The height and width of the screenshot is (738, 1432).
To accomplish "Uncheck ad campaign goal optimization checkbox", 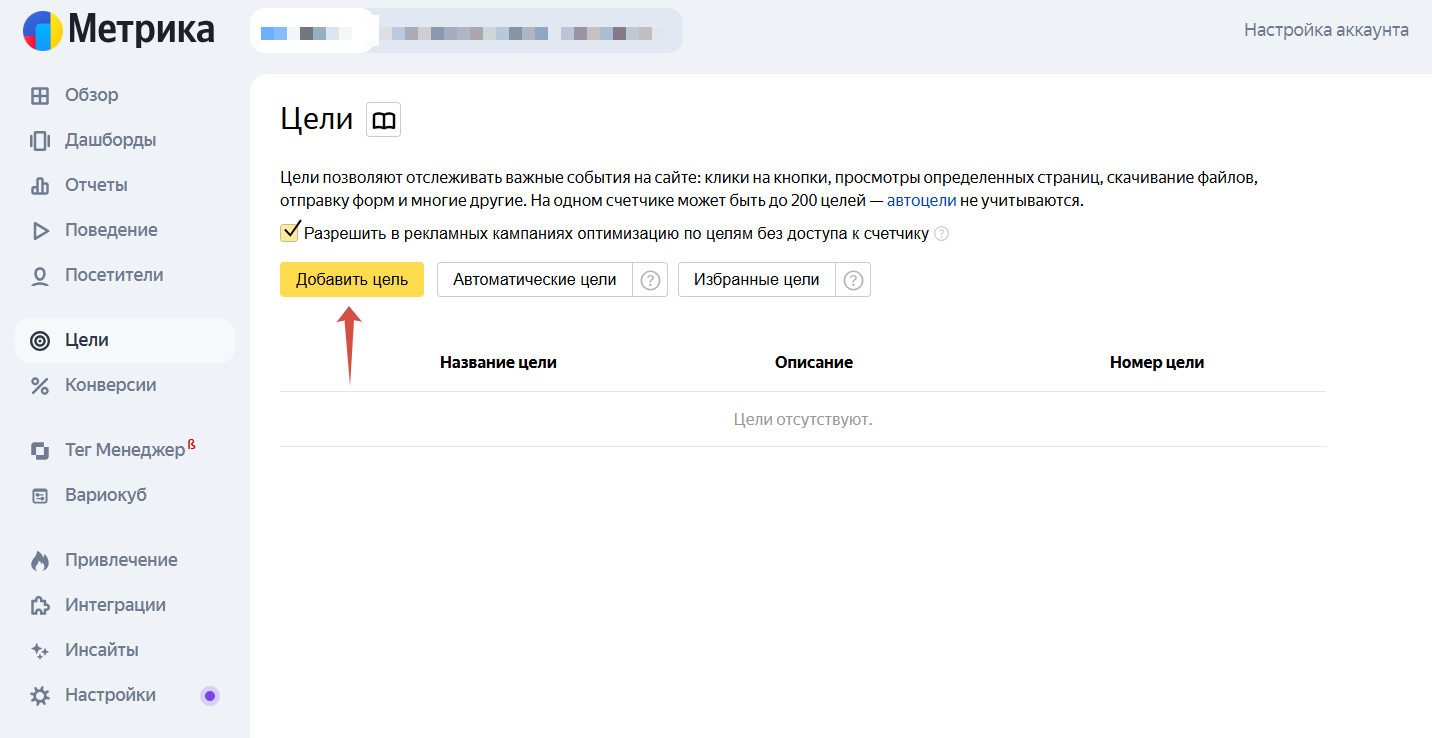I will coord(290,233).
